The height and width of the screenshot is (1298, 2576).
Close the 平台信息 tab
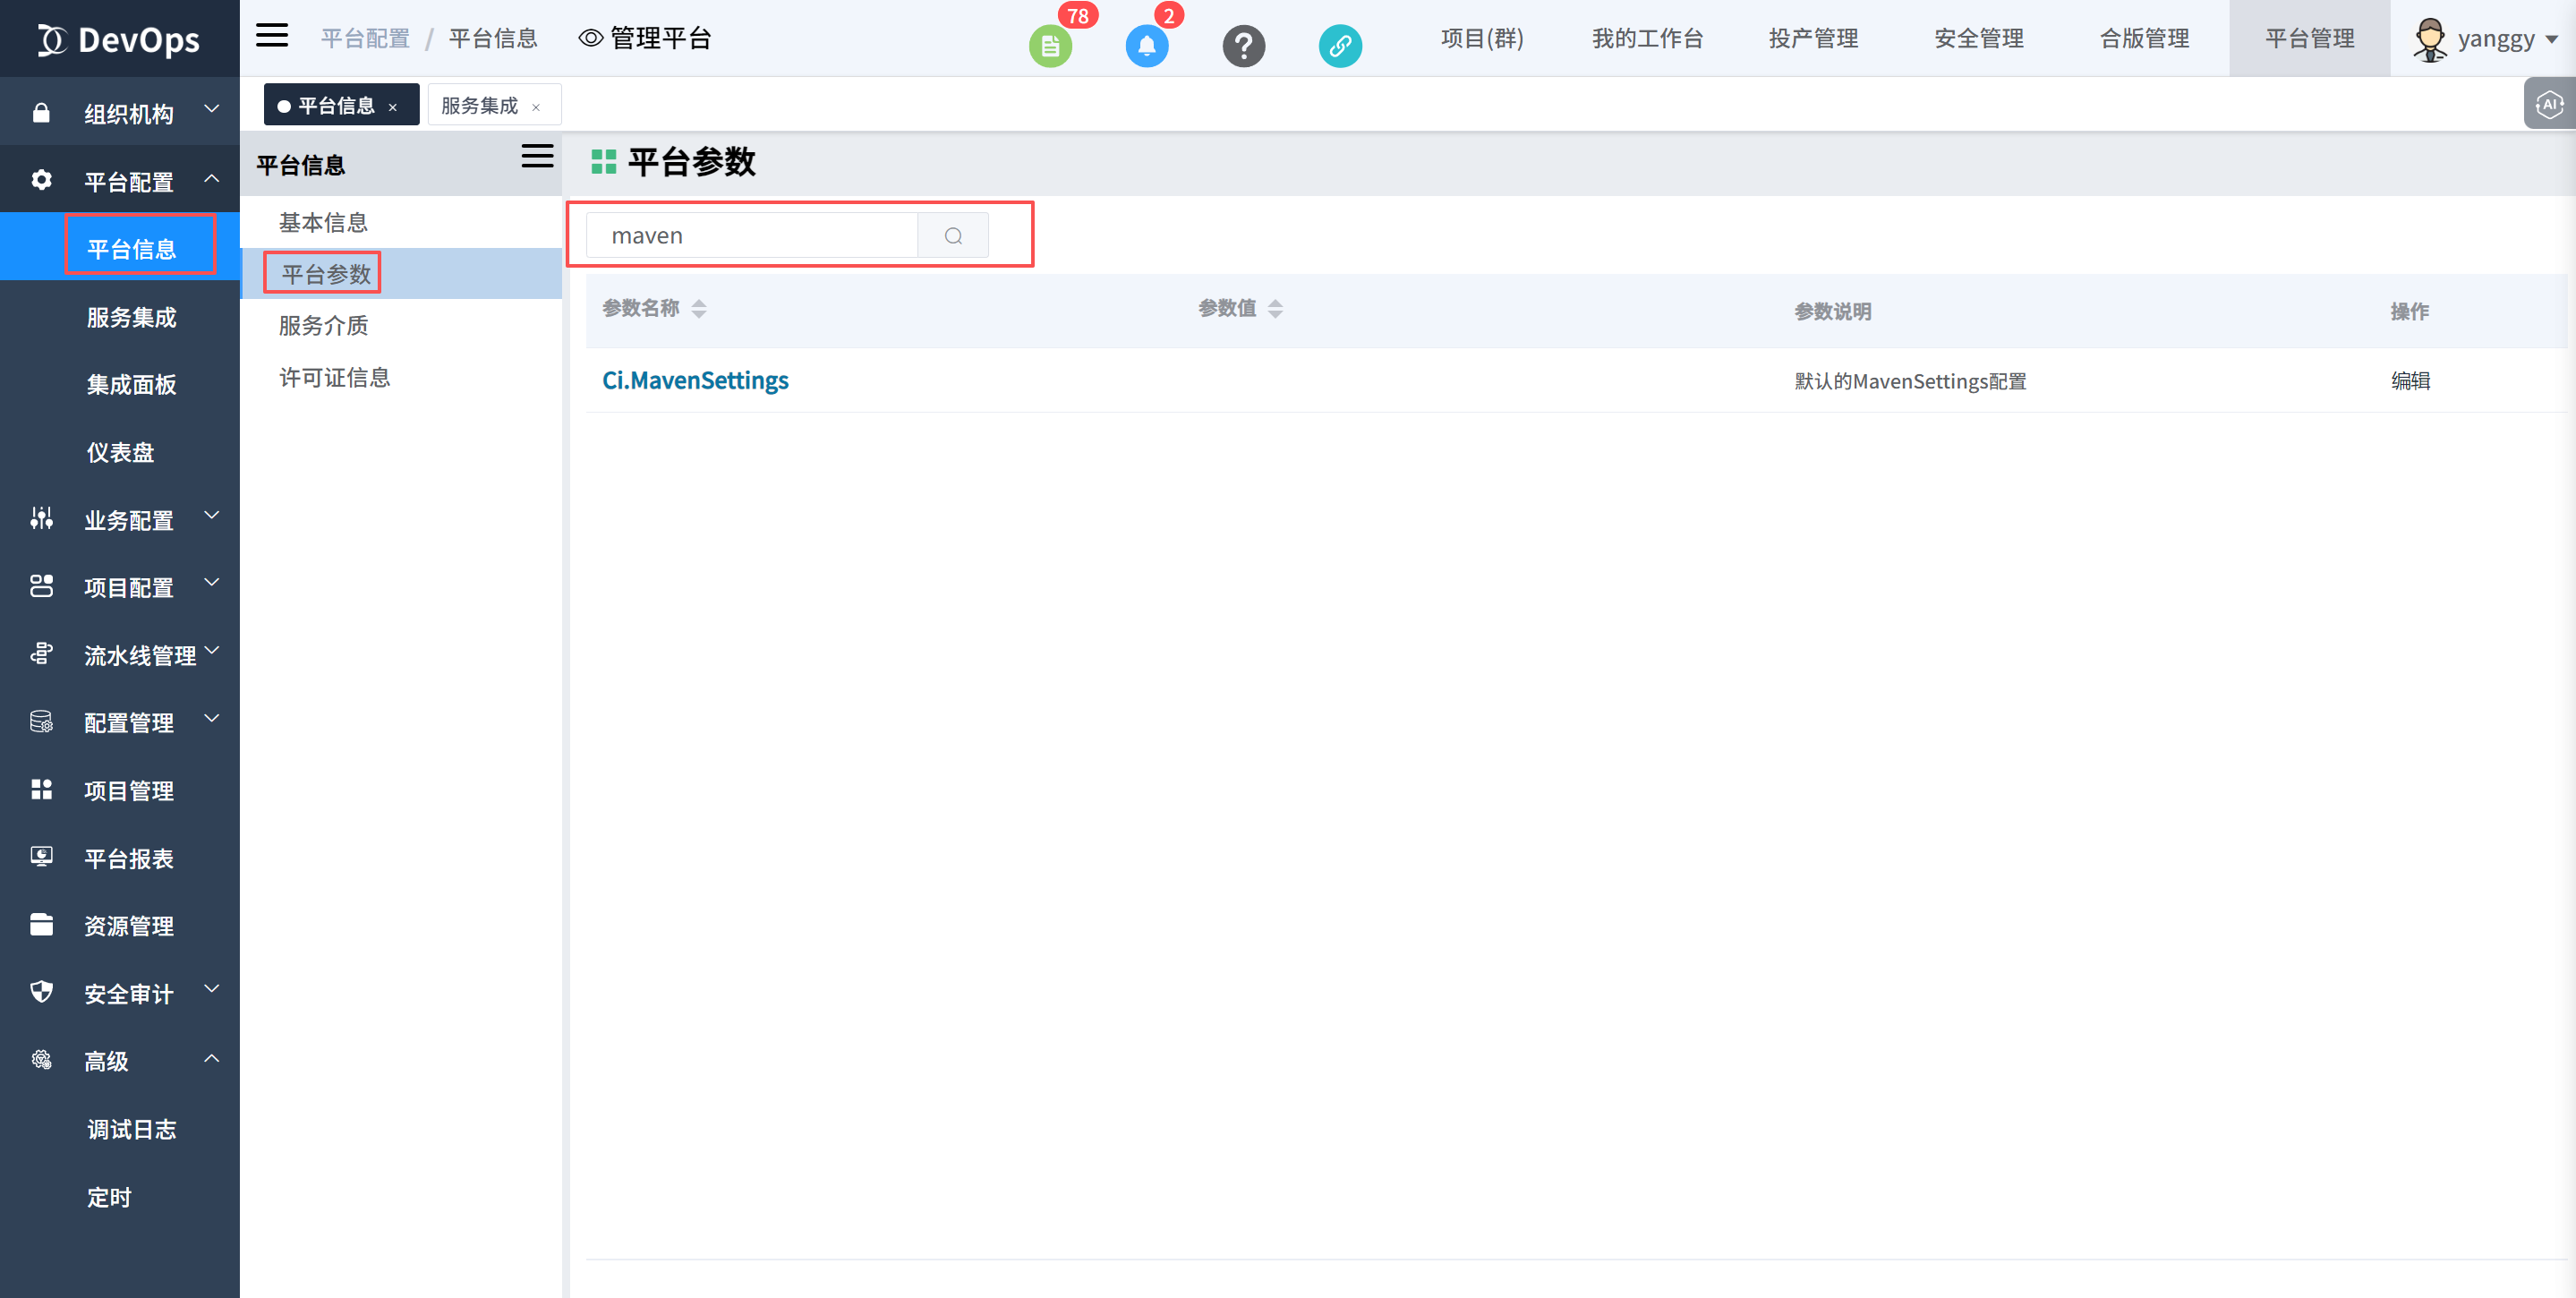393,108
